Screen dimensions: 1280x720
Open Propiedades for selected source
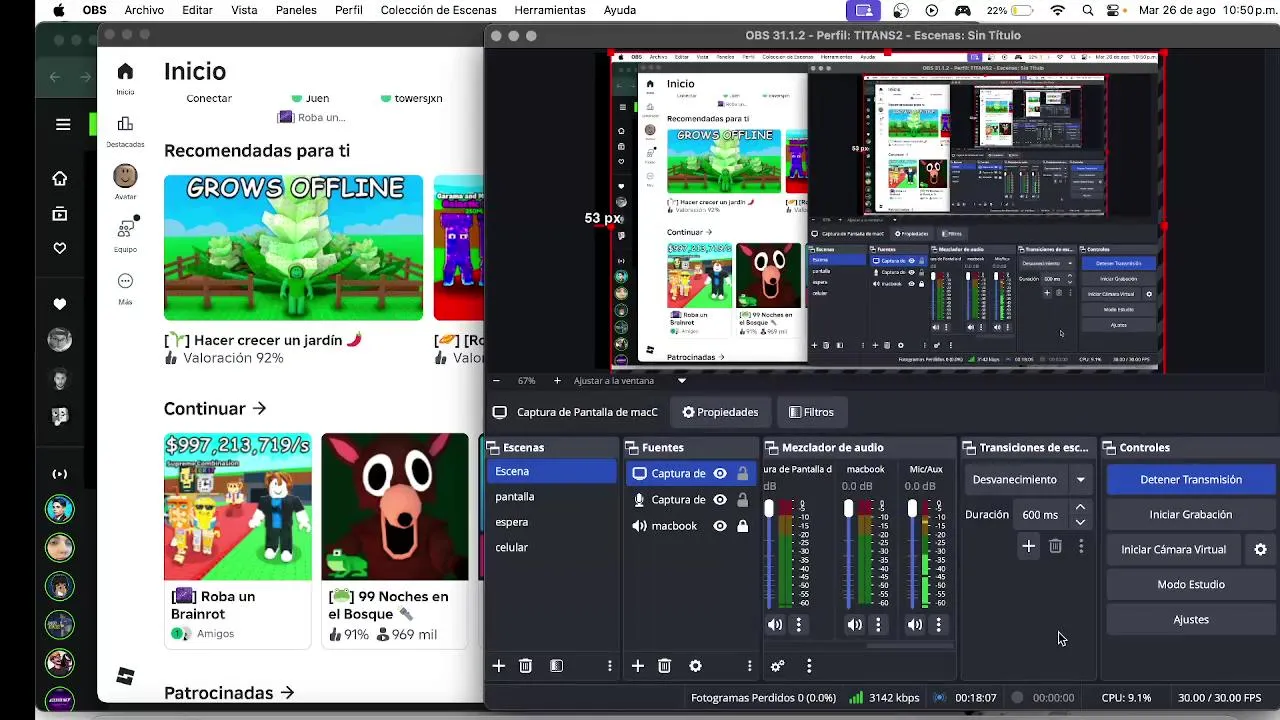click(x=720, y=412)
